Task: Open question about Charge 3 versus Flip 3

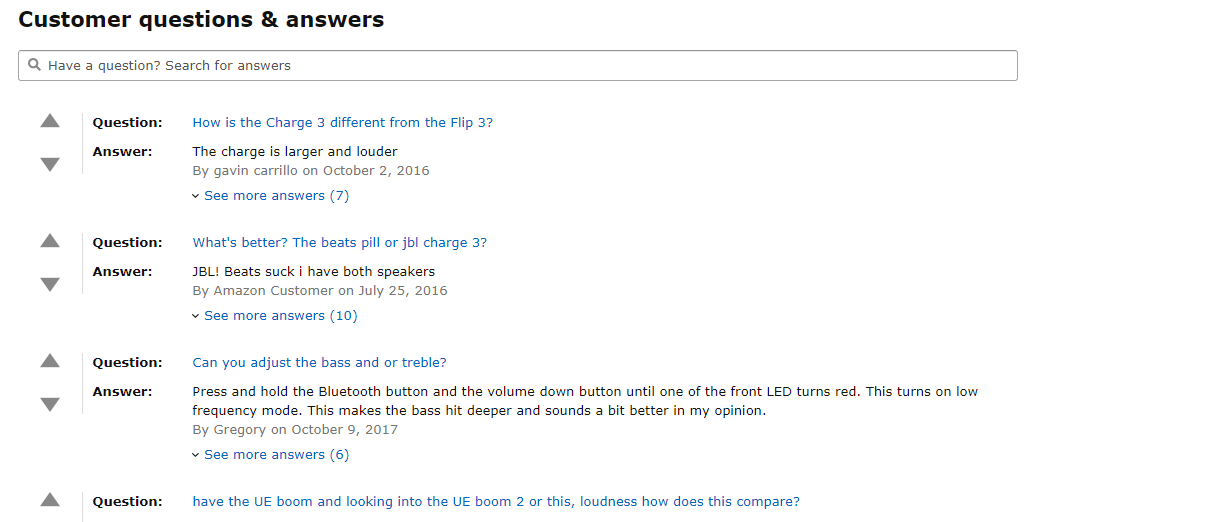Action: point(343,123)
